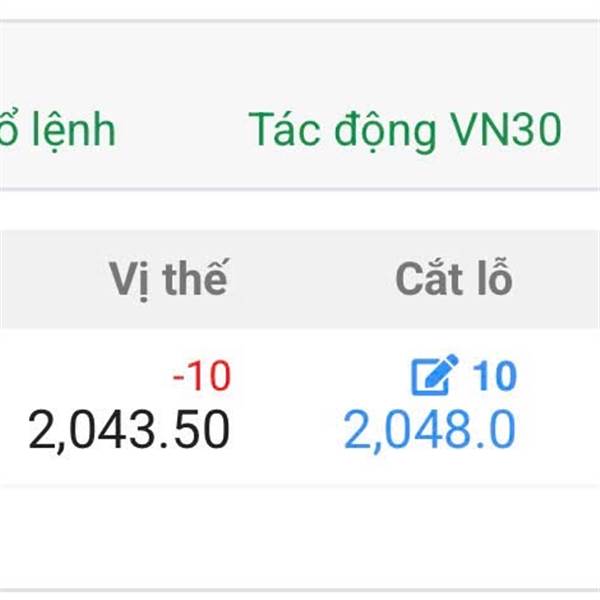Click the bottom separator line of the screen
The image size is (600, 600).
coord(300,591)
